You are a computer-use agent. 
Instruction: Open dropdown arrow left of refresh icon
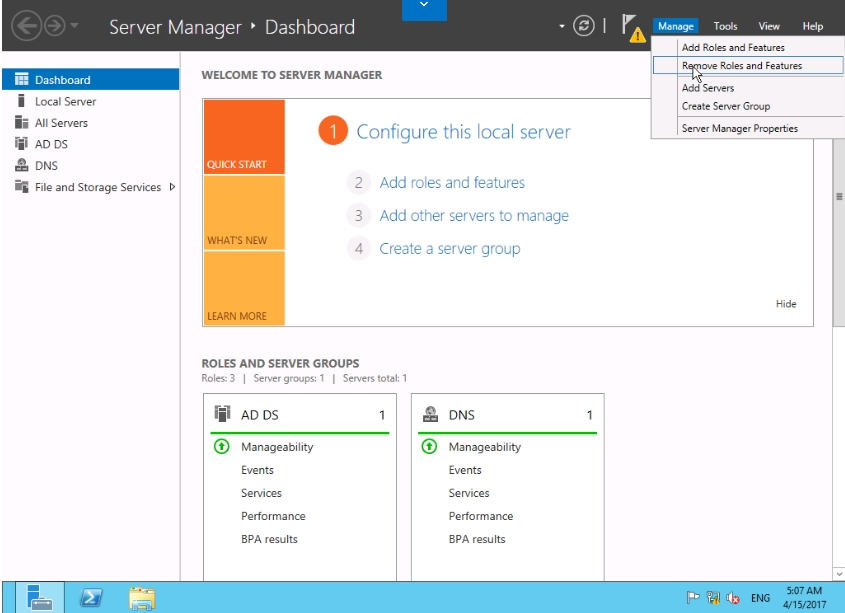click(x=562, y=26)
